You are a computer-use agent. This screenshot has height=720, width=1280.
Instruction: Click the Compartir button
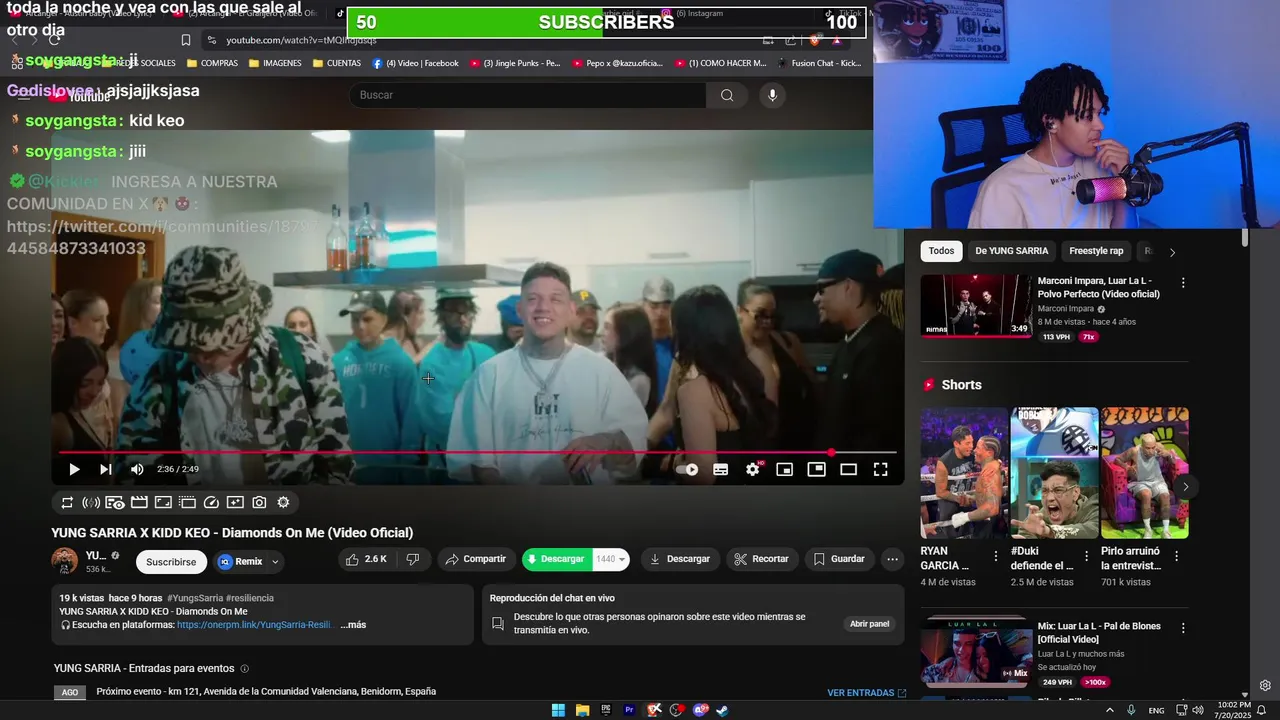coord(476,559)
